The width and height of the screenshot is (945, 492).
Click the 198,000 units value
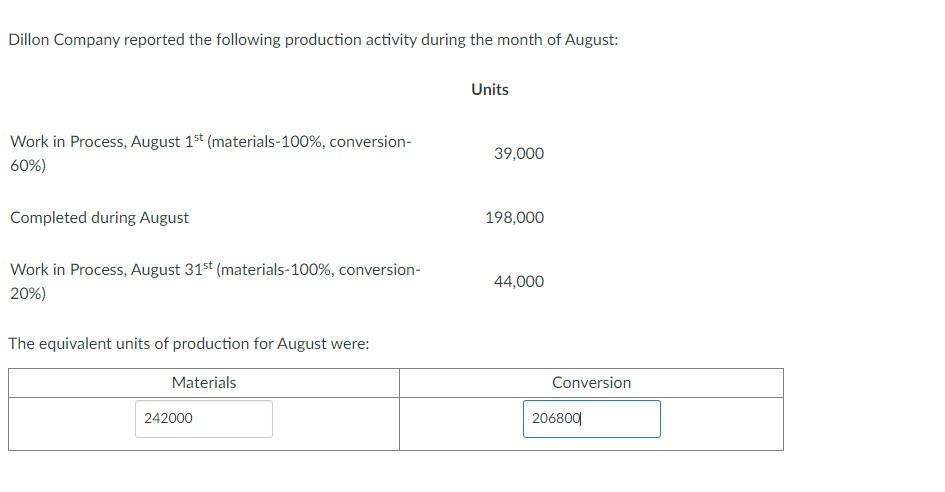click(x=514, y=218)
